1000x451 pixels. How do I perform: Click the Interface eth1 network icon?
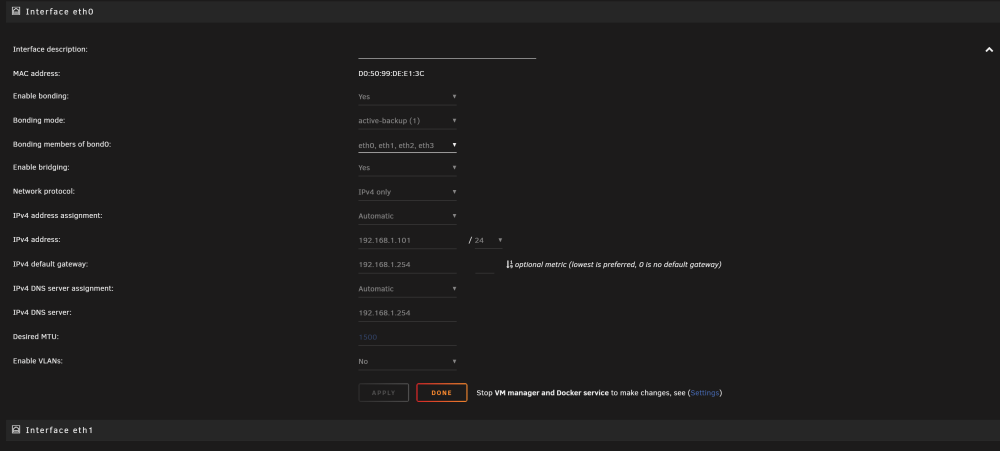click(x=16, y=430)
